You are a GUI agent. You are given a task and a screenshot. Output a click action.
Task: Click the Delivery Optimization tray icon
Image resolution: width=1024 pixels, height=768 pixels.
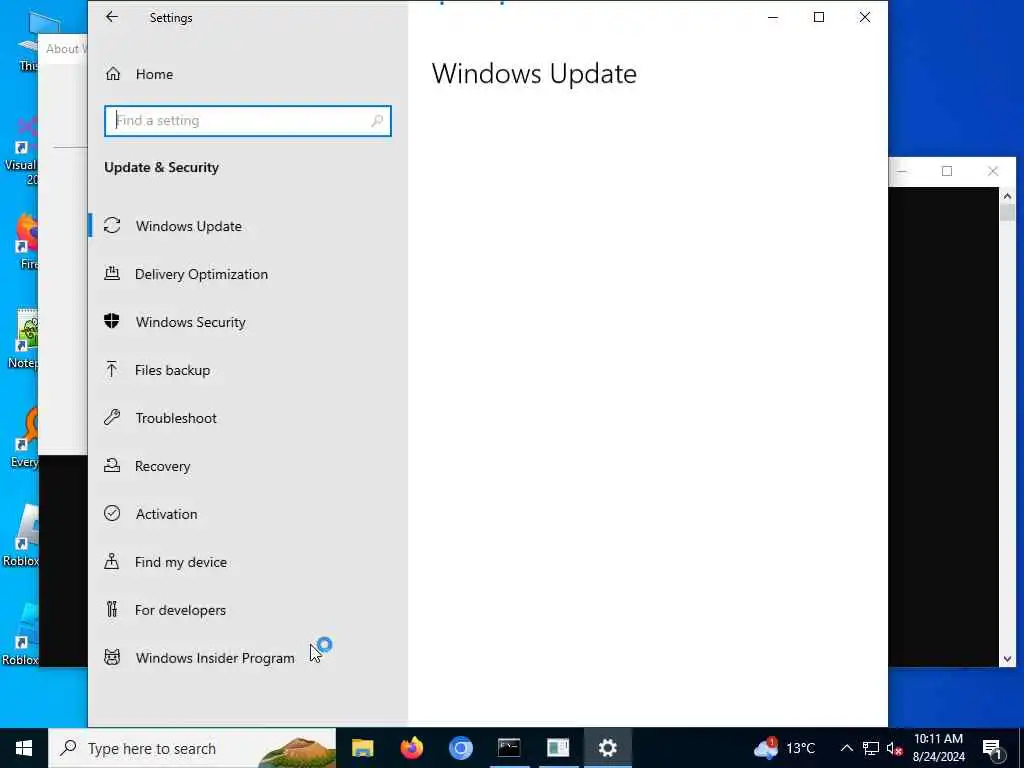(x=112, y=274)
